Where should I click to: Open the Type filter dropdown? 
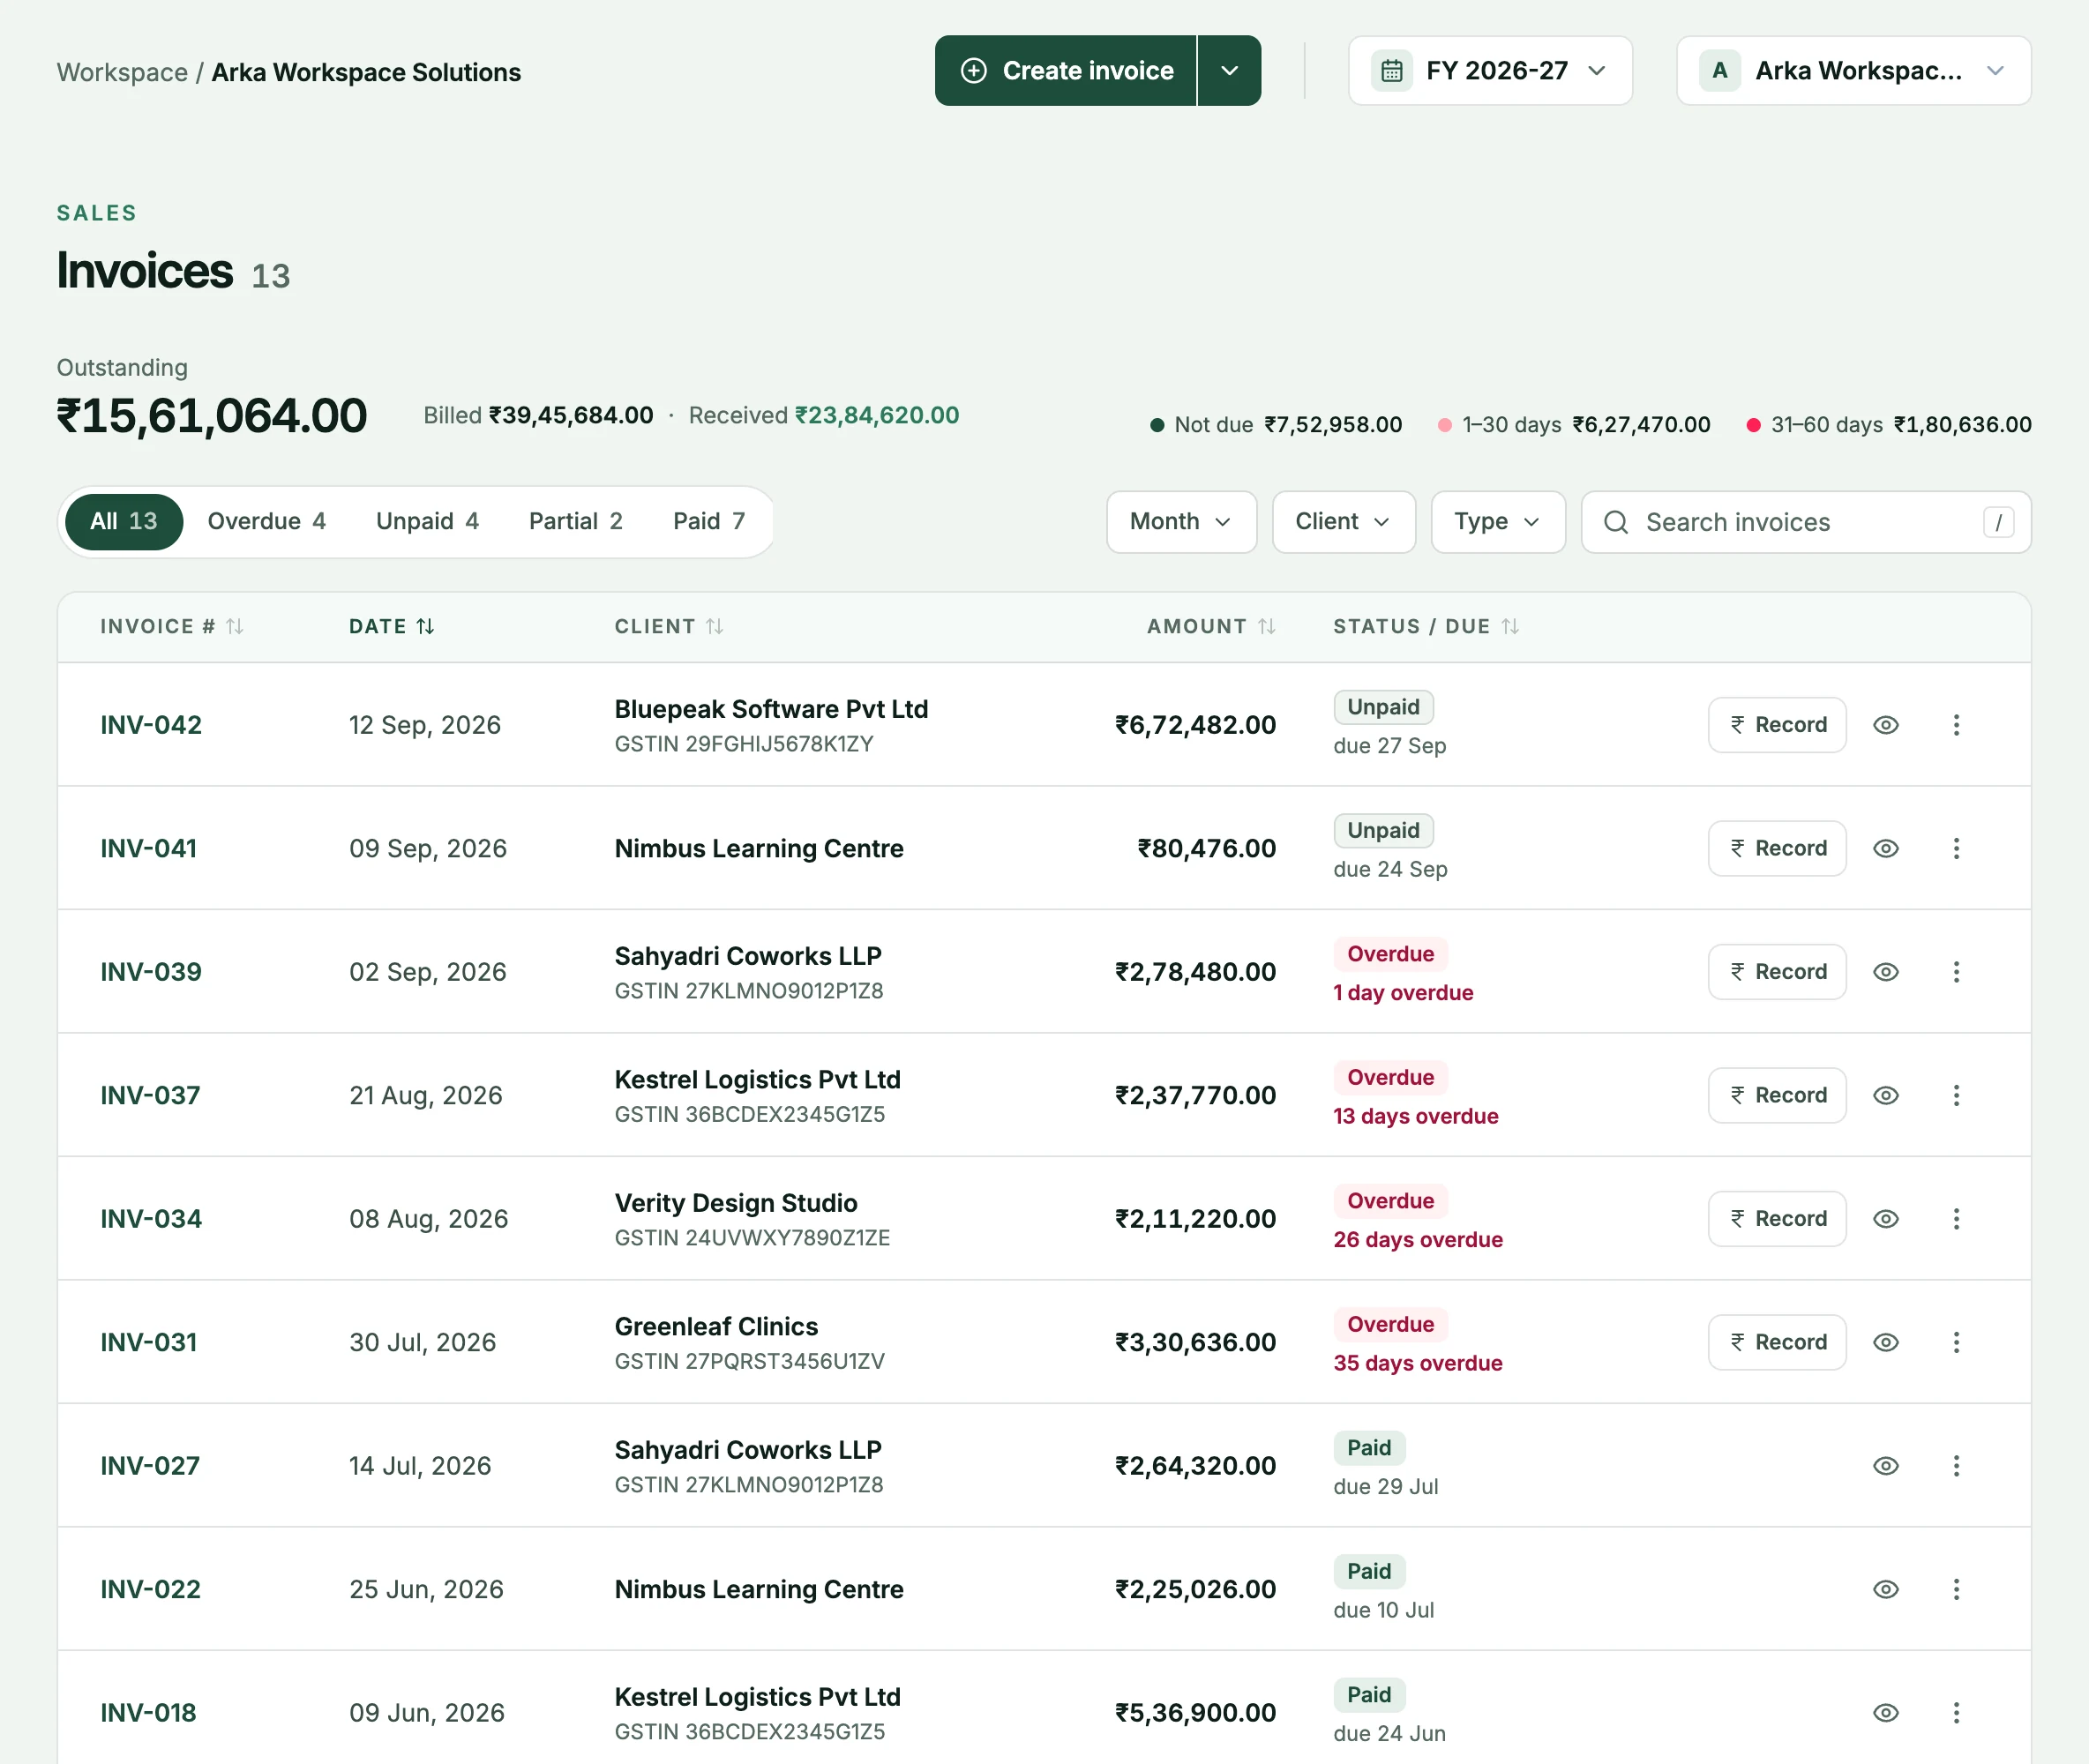pos(1497,522)
